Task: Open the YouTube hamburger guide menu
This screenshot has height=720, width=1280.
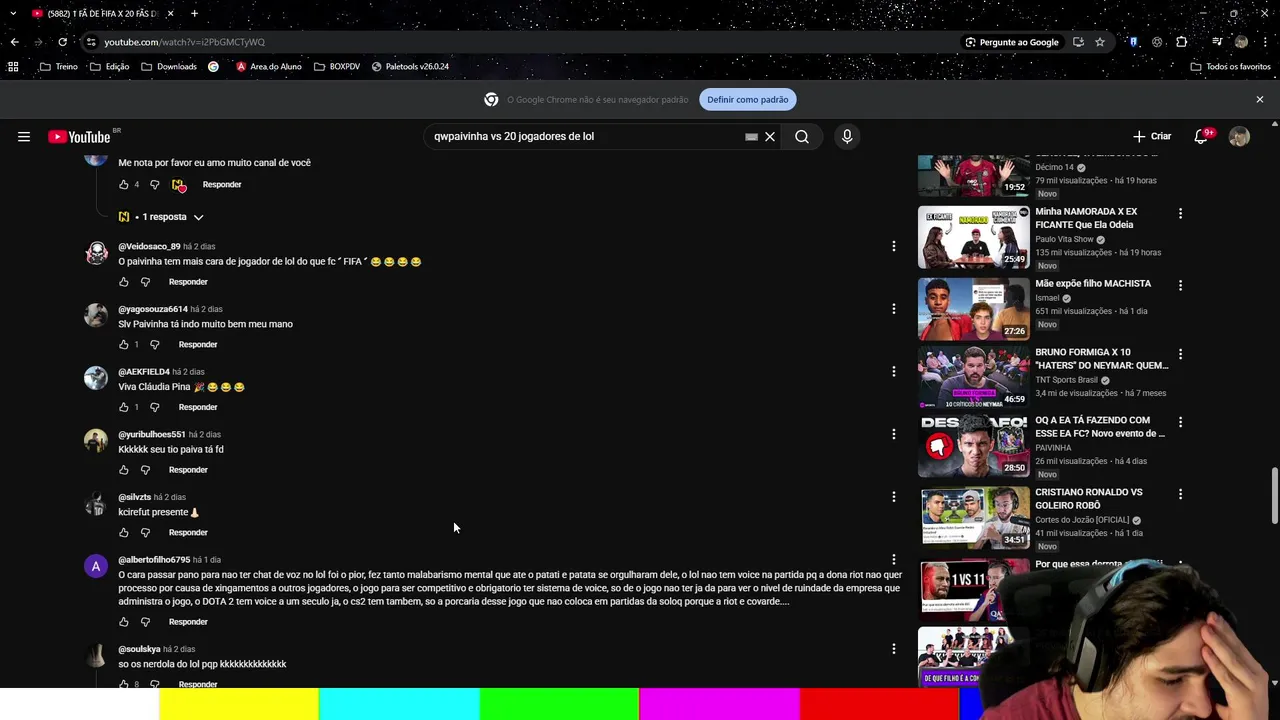Action: click(24, 137)
